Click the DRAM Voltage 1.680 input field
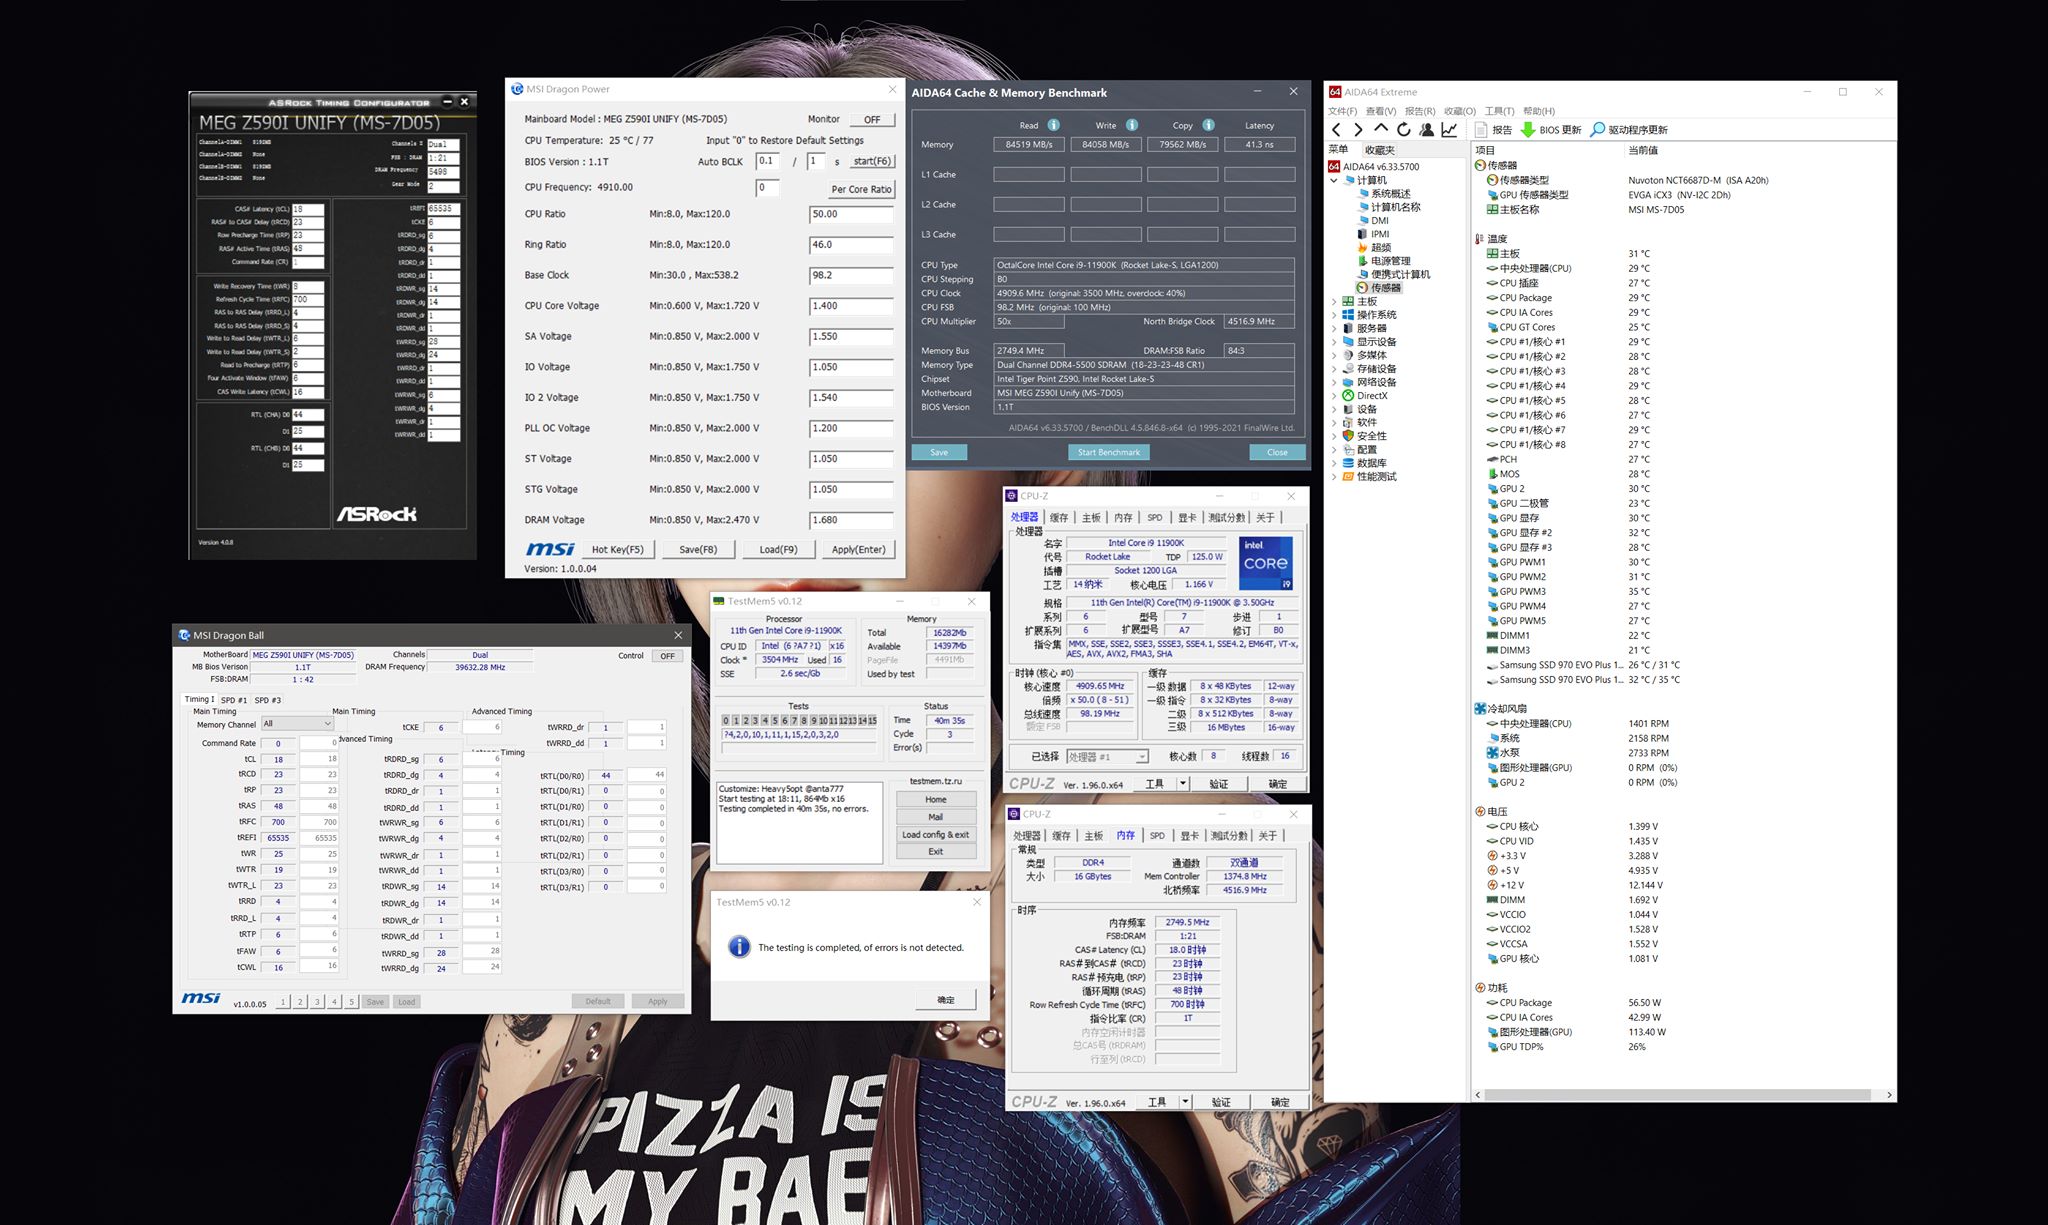The width and height of the screenshot is (2048, 1225). pos(851,520)
